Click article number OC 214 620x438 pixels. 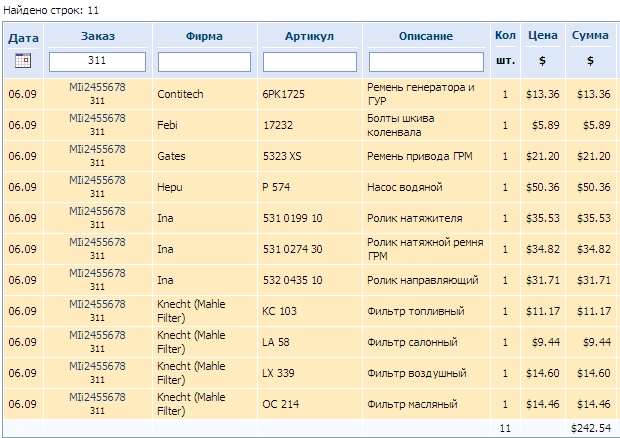coord(281,404)
